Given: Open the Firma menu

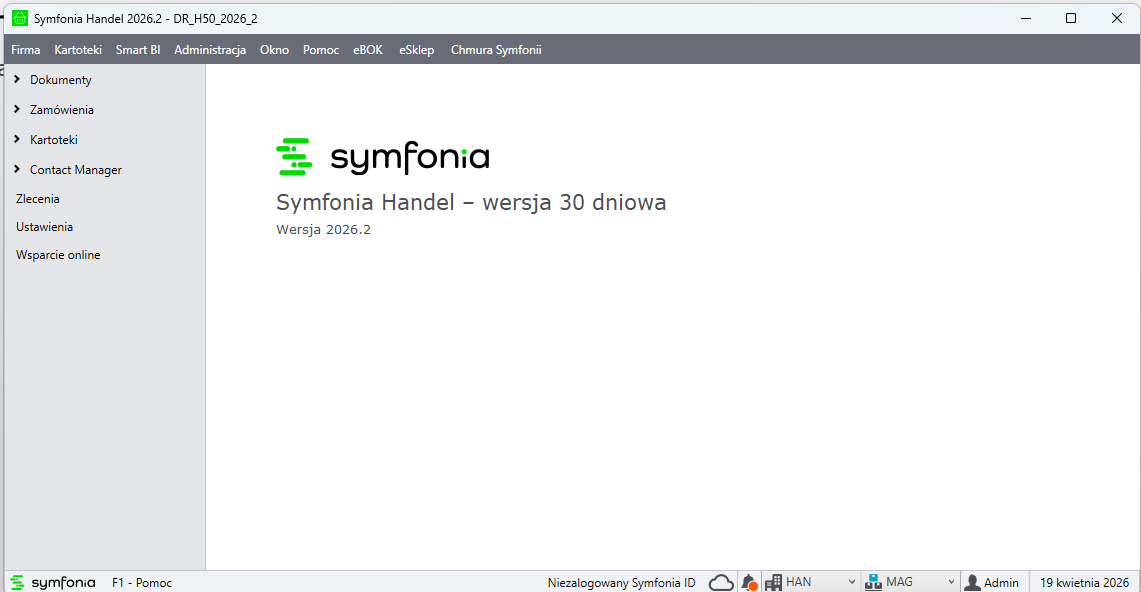Looking at the screenshot, I should pos(26,50).
